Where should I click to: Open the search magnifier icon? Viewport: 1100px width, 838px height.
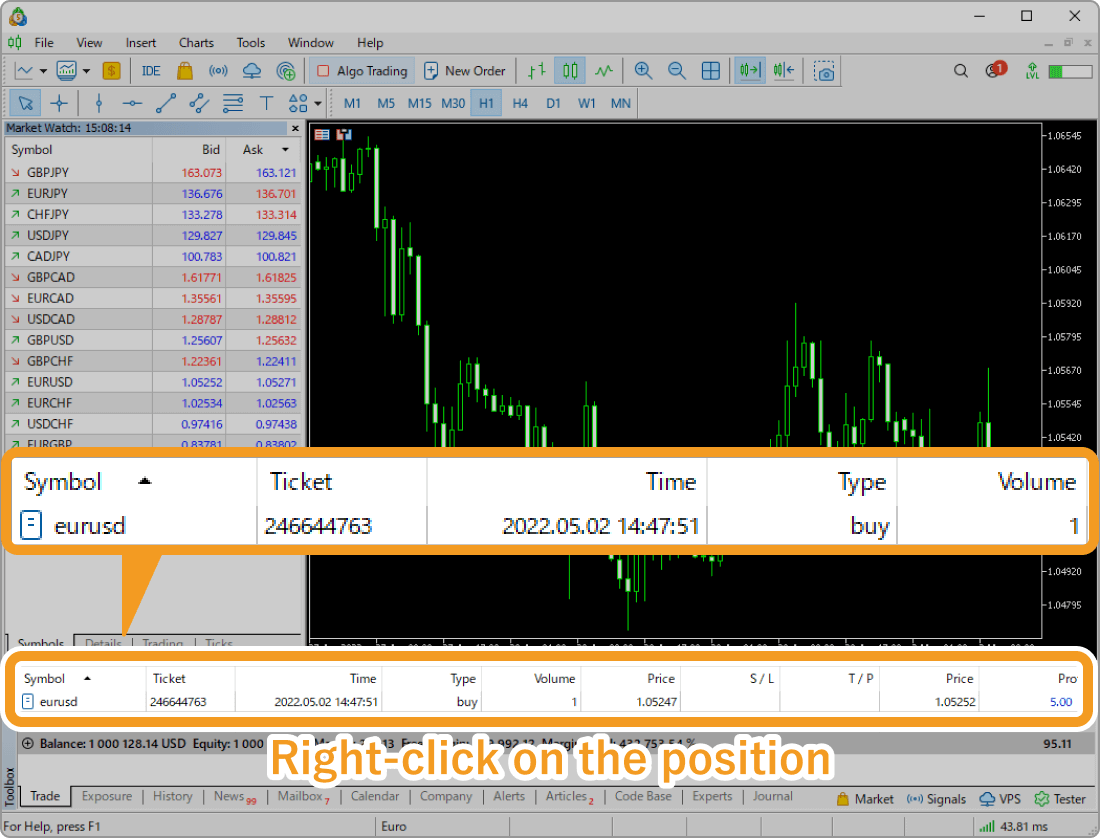(x=961, y=71)
